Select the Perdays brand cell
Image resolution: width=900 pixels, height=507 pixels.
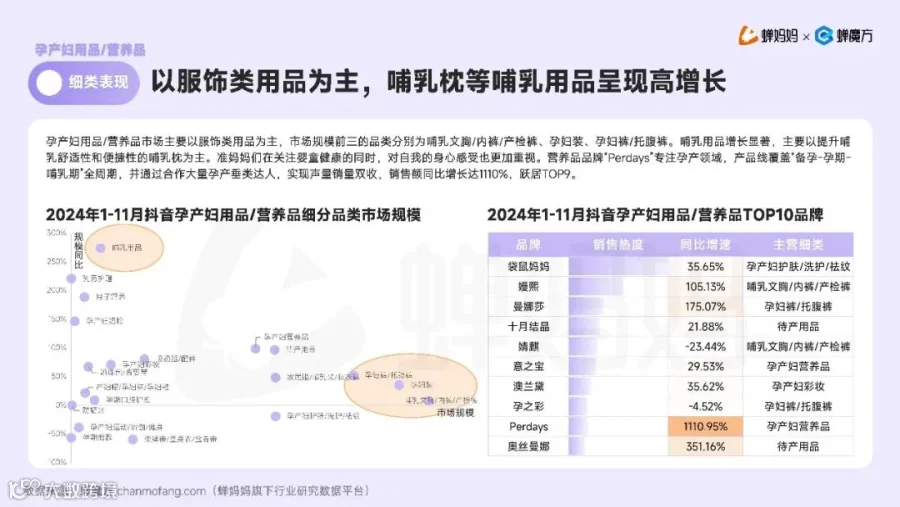coord(528,427)
